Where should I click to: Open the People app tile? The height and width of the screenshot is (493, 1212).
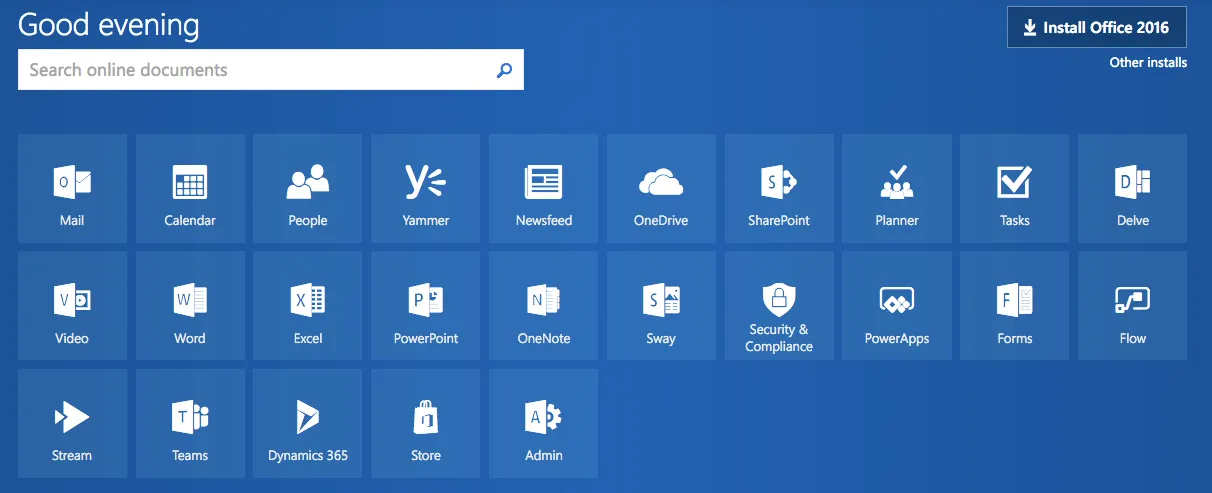coord(308,188)
